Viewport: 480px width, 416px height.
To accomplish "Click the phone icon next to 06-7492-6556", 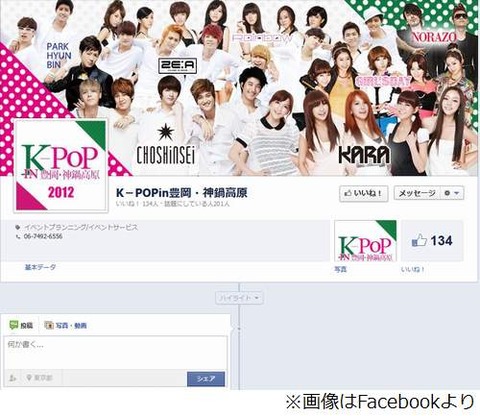I will [18, 236].
